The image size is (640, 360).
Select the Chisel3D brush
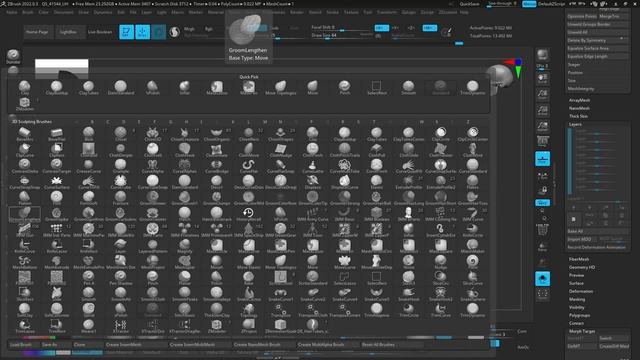click(153, 133)
